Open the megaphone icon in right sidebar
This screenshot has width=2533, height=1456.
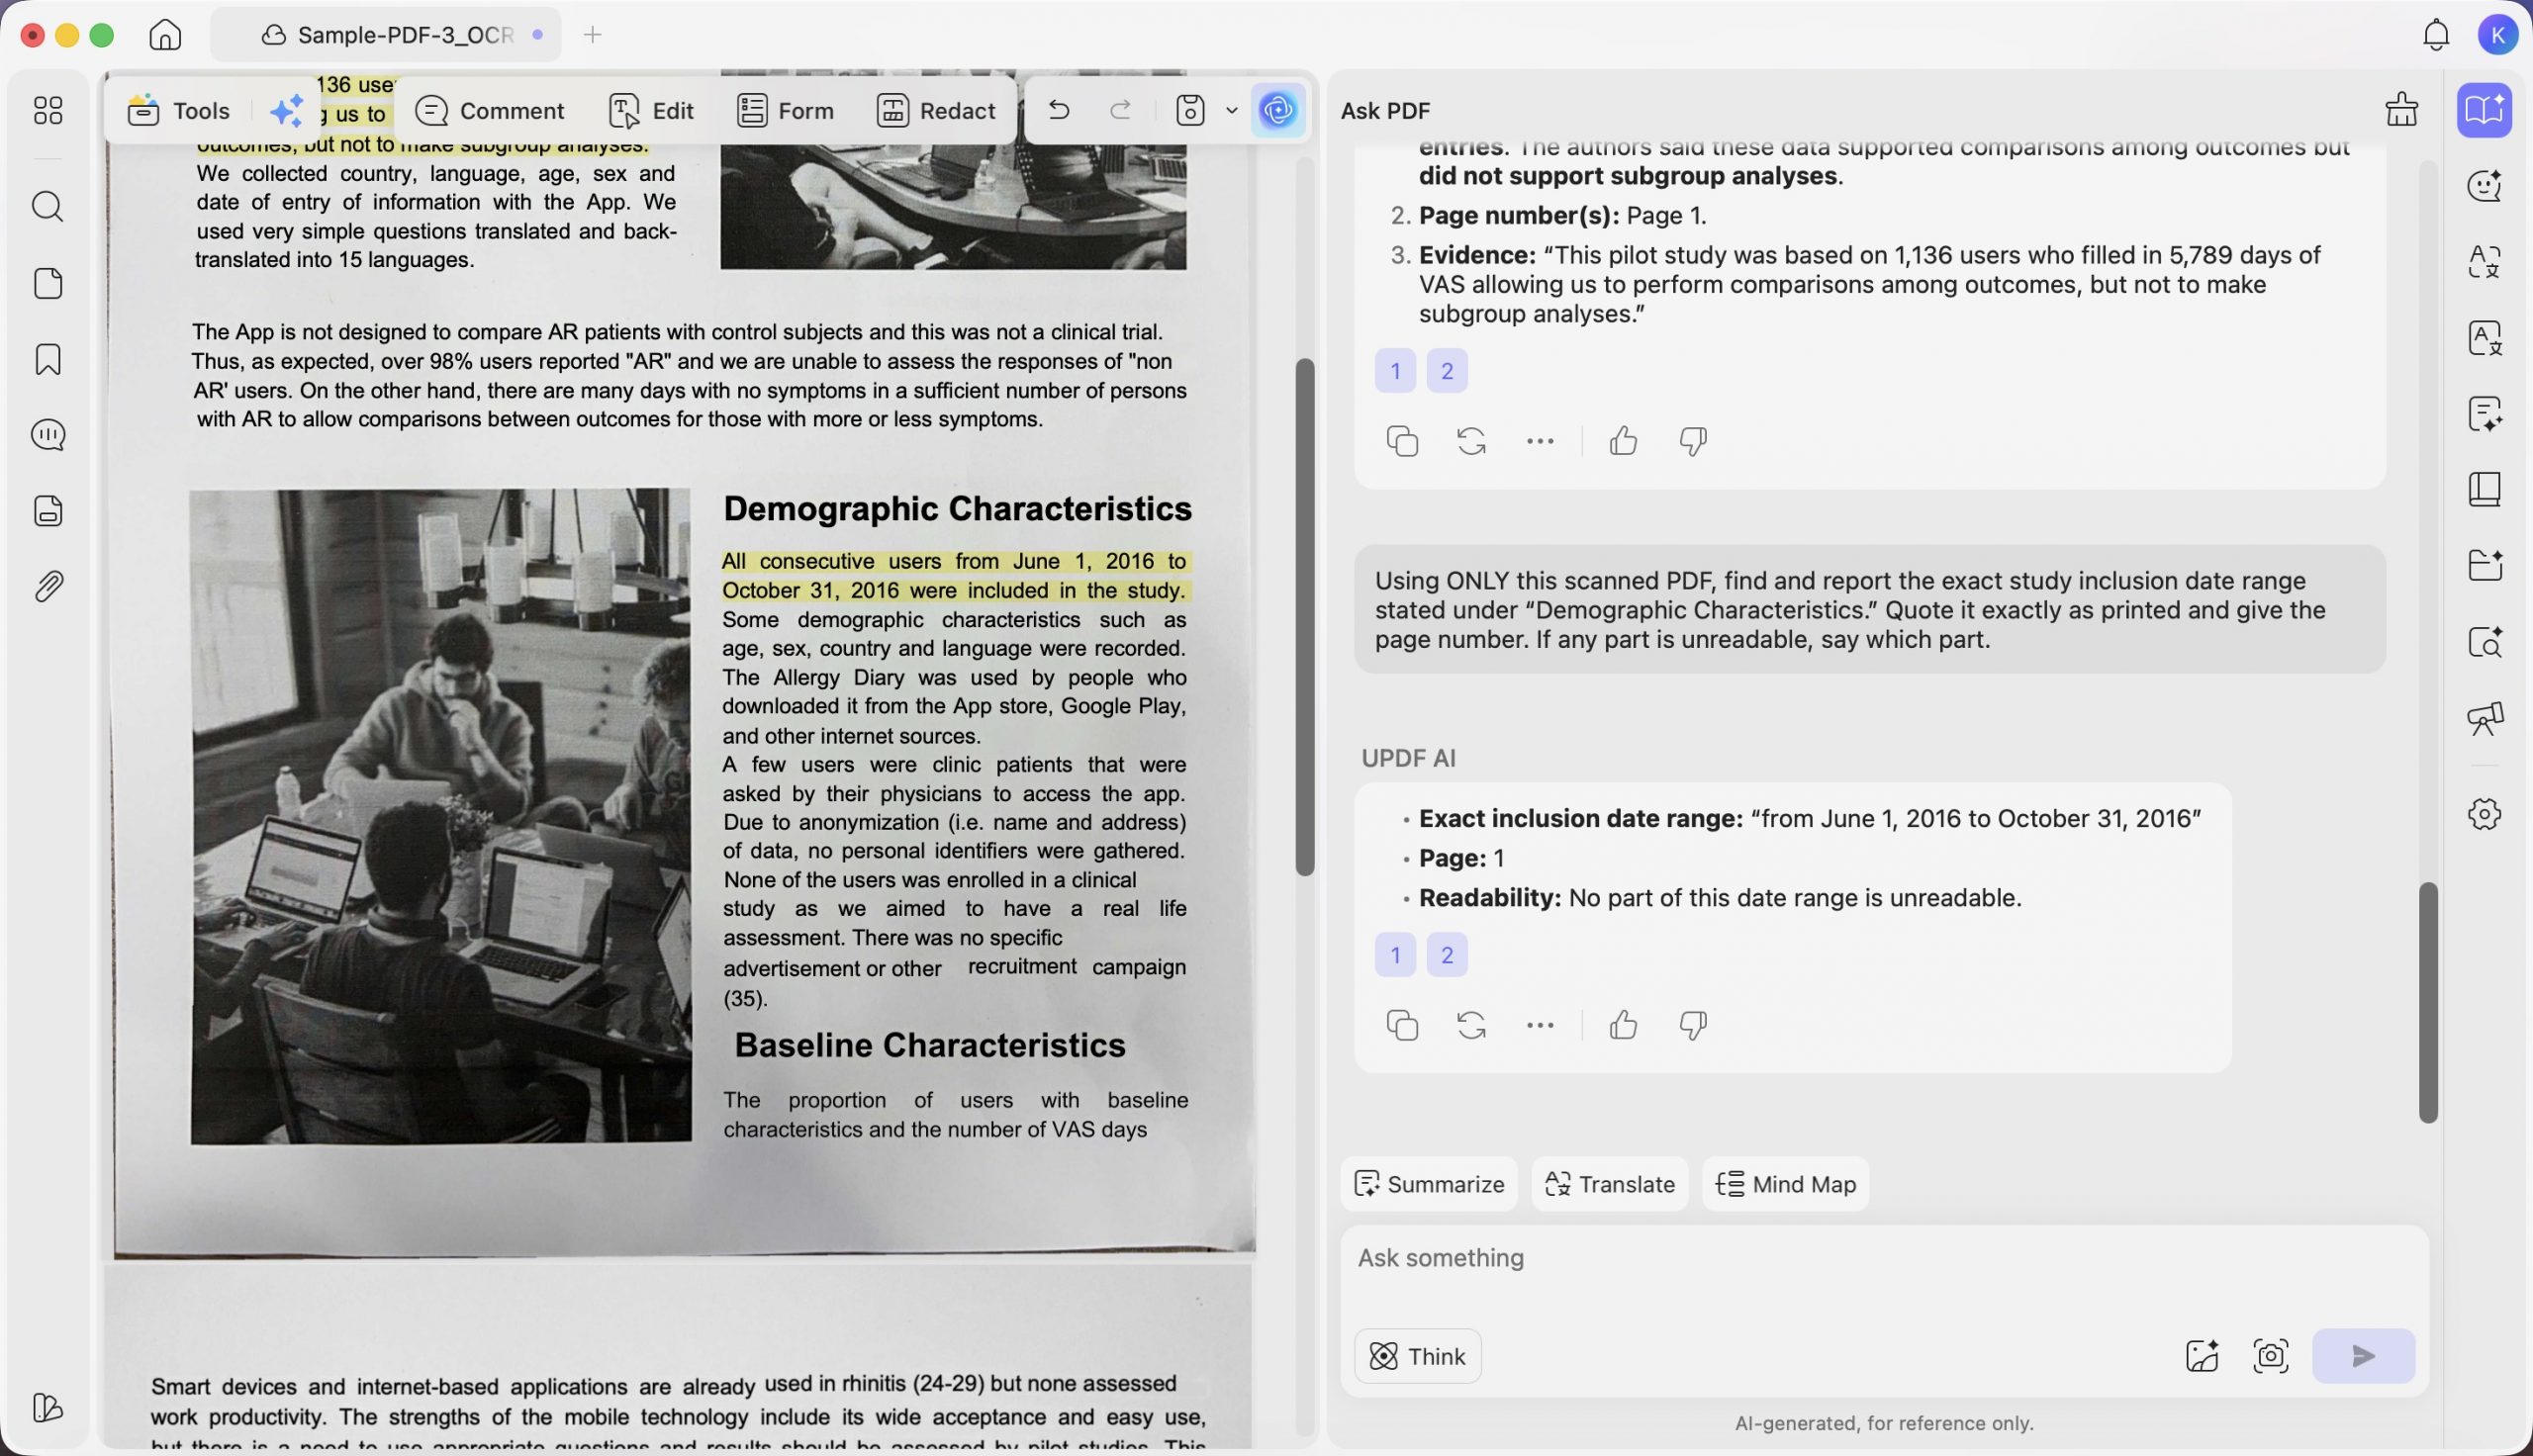point(2484,718)
